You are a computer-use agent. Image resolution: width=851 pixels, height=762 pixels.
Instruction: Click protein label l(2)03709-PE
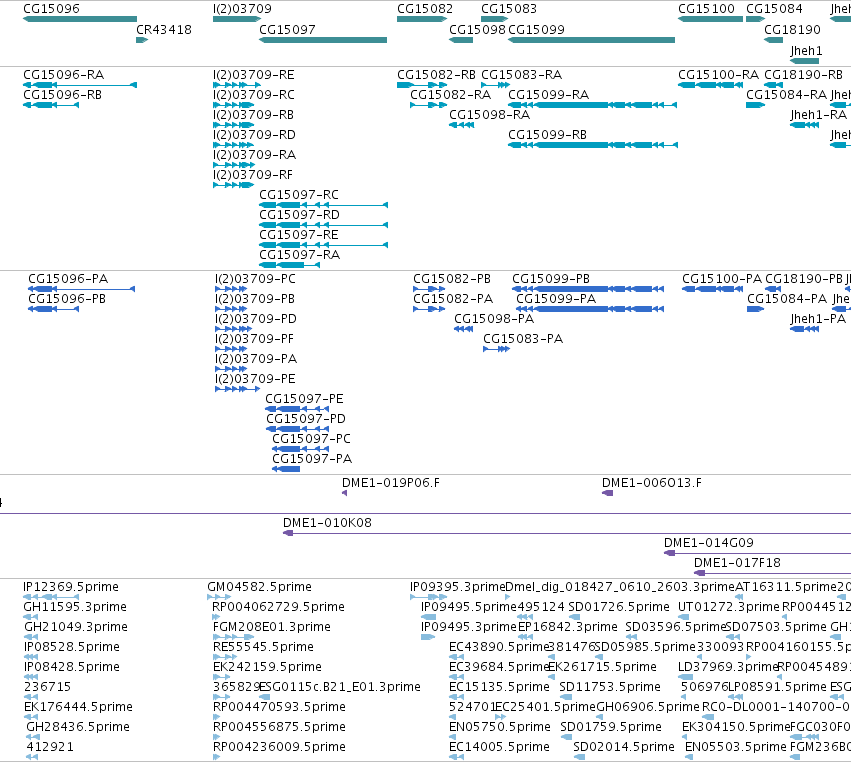coord(256,379)
